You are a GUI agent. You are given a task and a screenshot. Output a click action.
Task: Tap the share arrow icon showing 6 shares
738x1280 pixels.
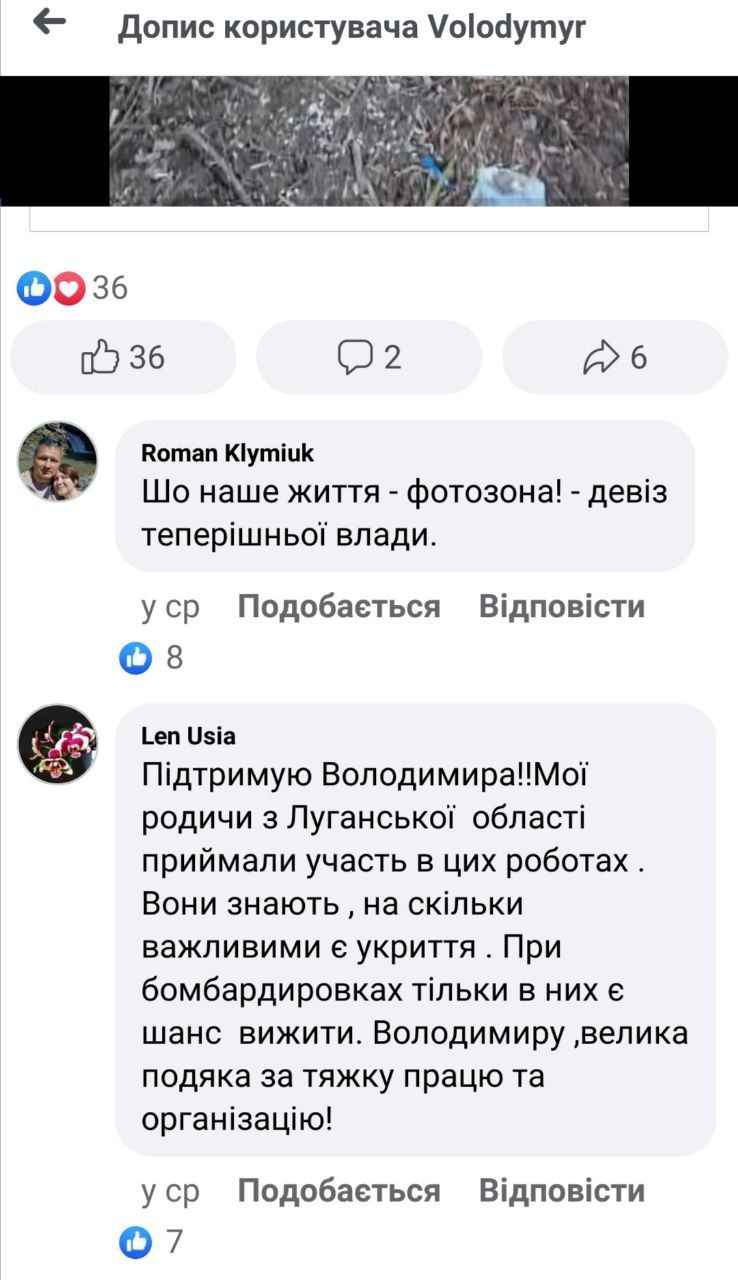614,357
